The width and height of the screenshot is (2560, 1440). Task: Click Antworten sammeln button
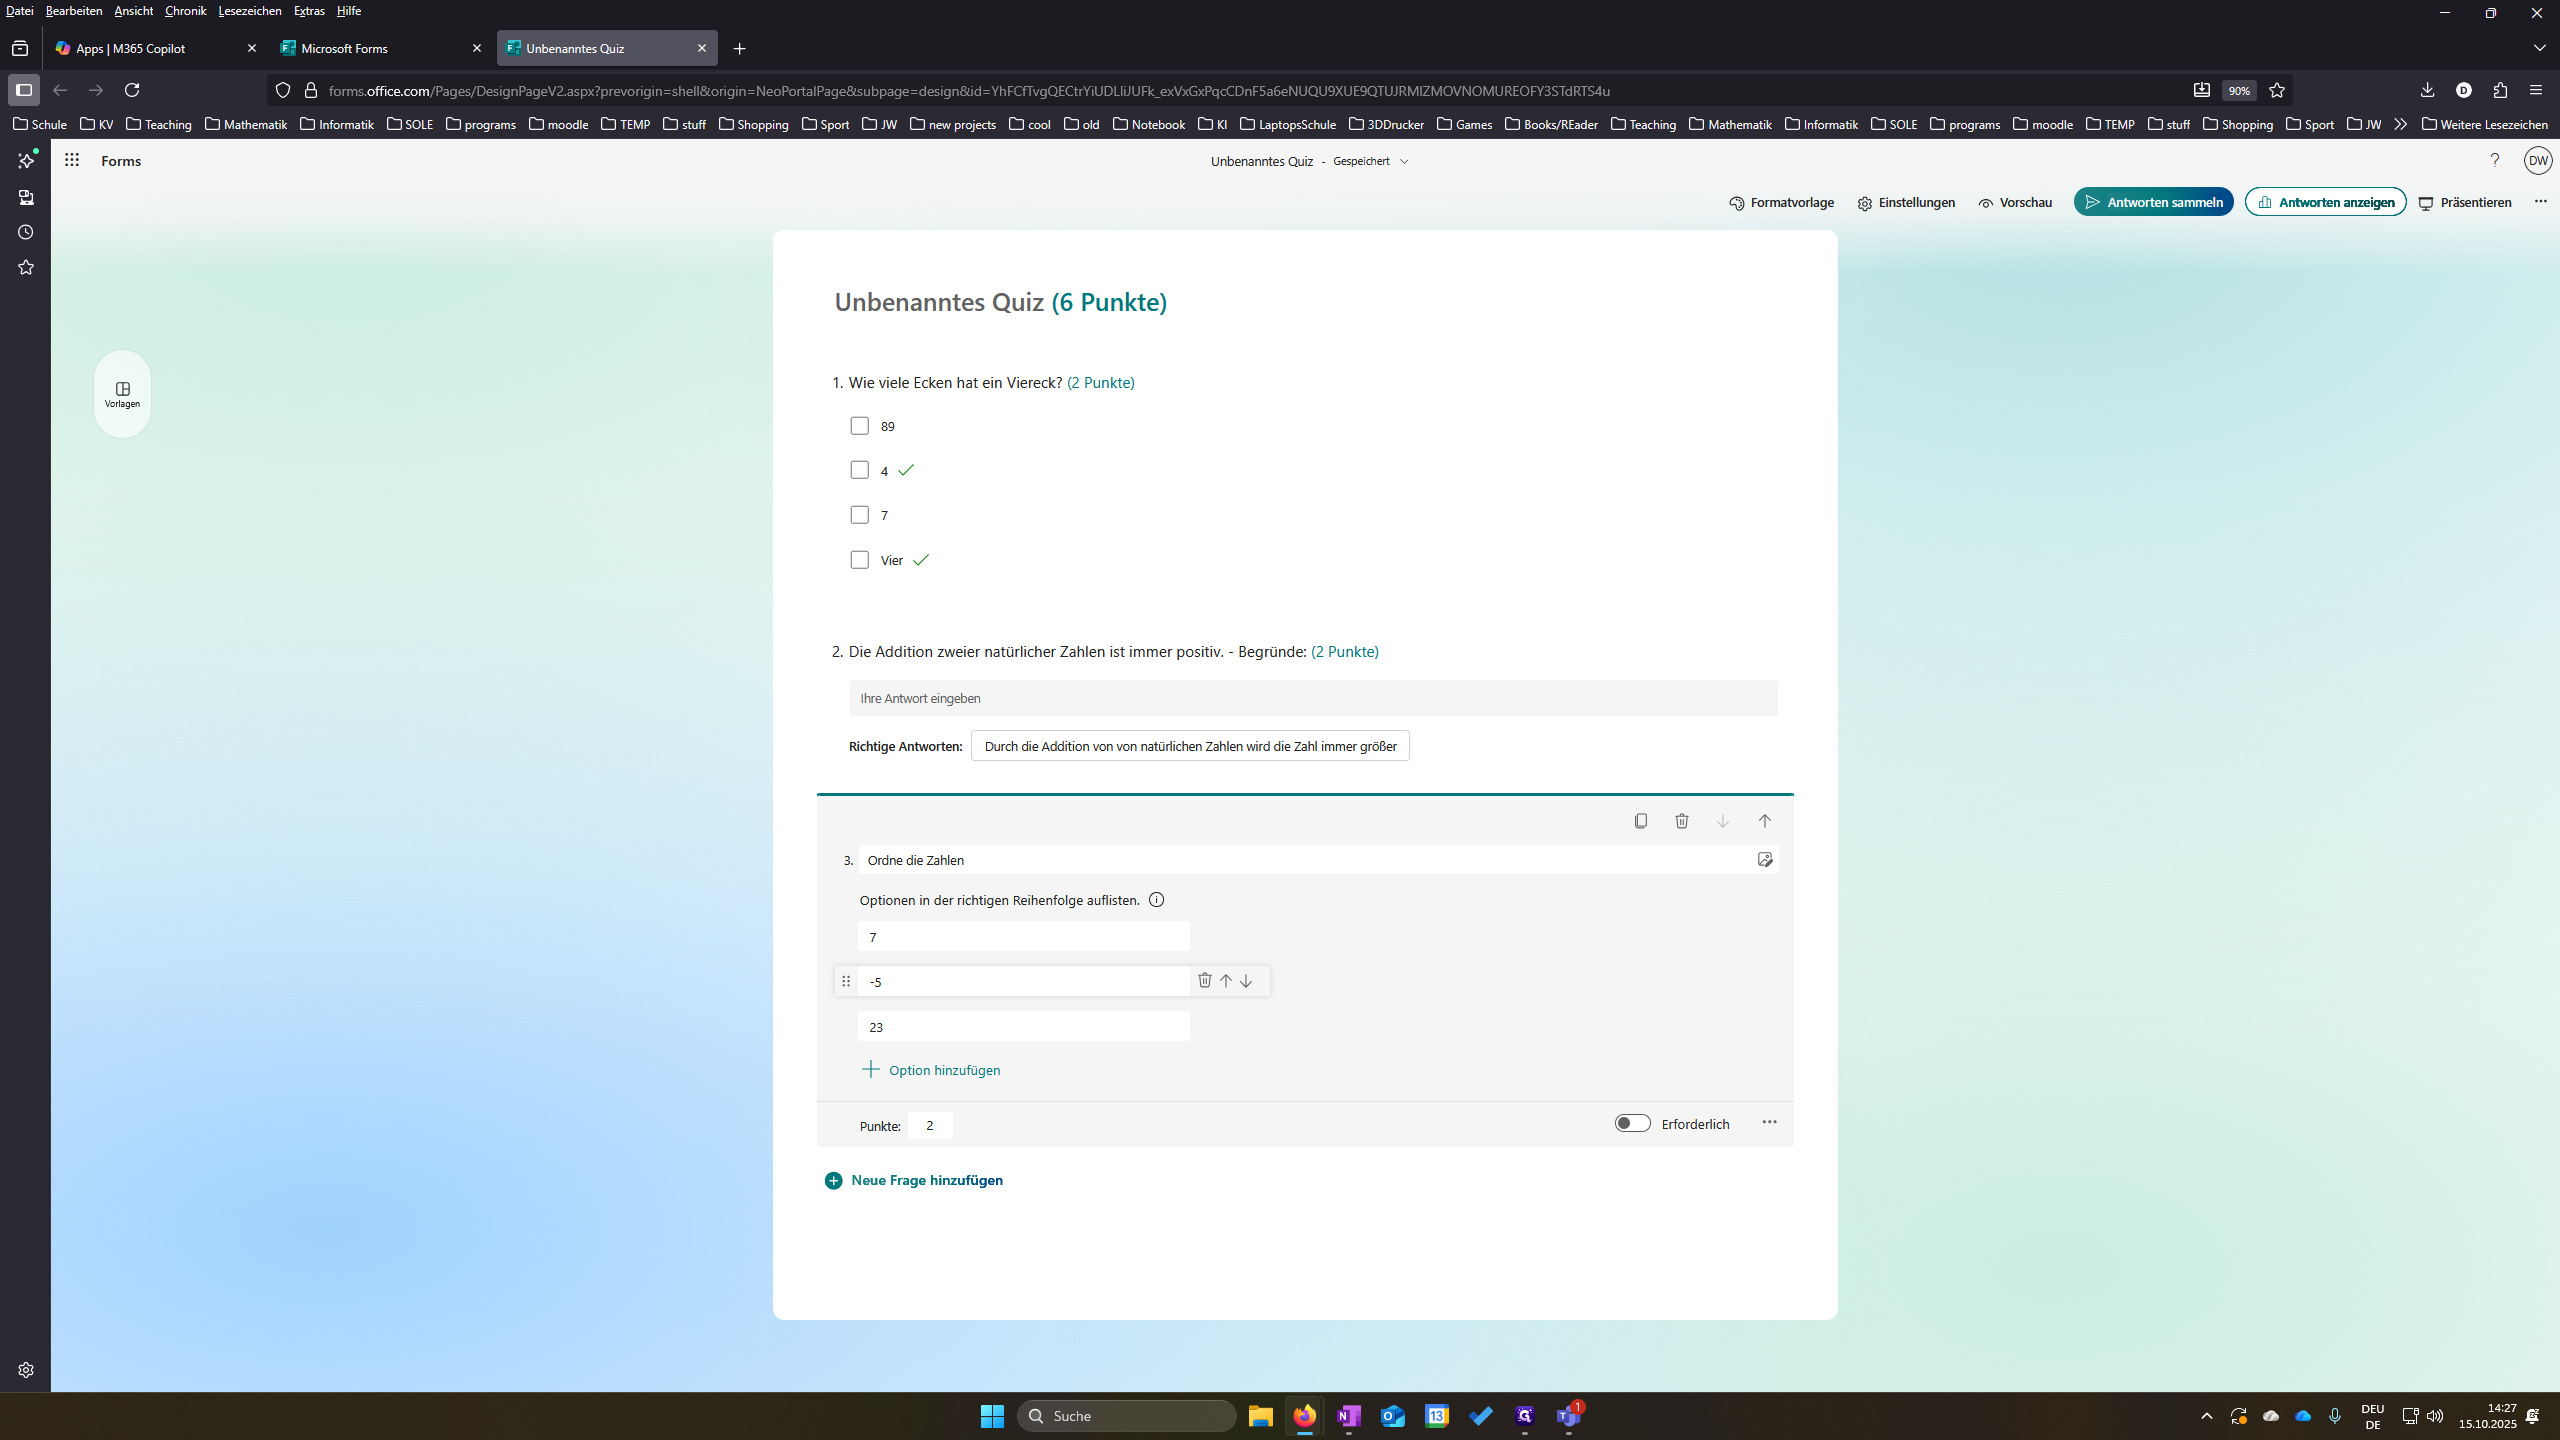click(x=2153, y=202)
